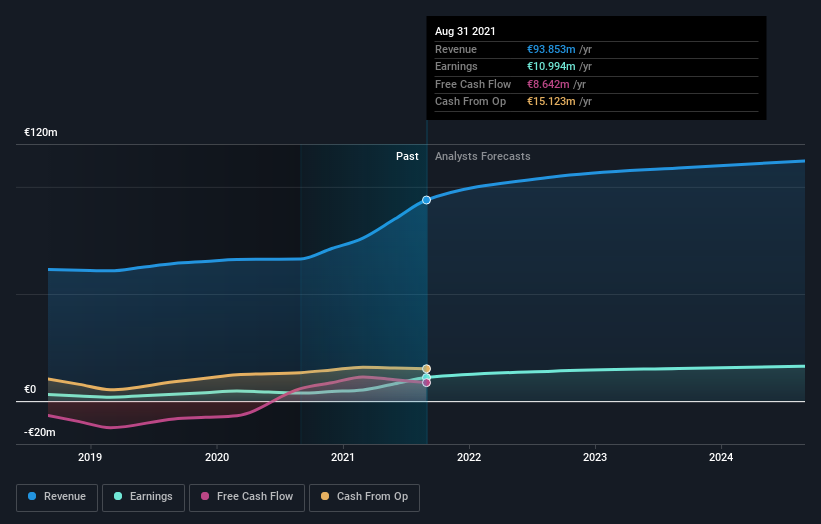Click the 2021 x-axis label
821x524 pixels.
(x=343, y=457)
